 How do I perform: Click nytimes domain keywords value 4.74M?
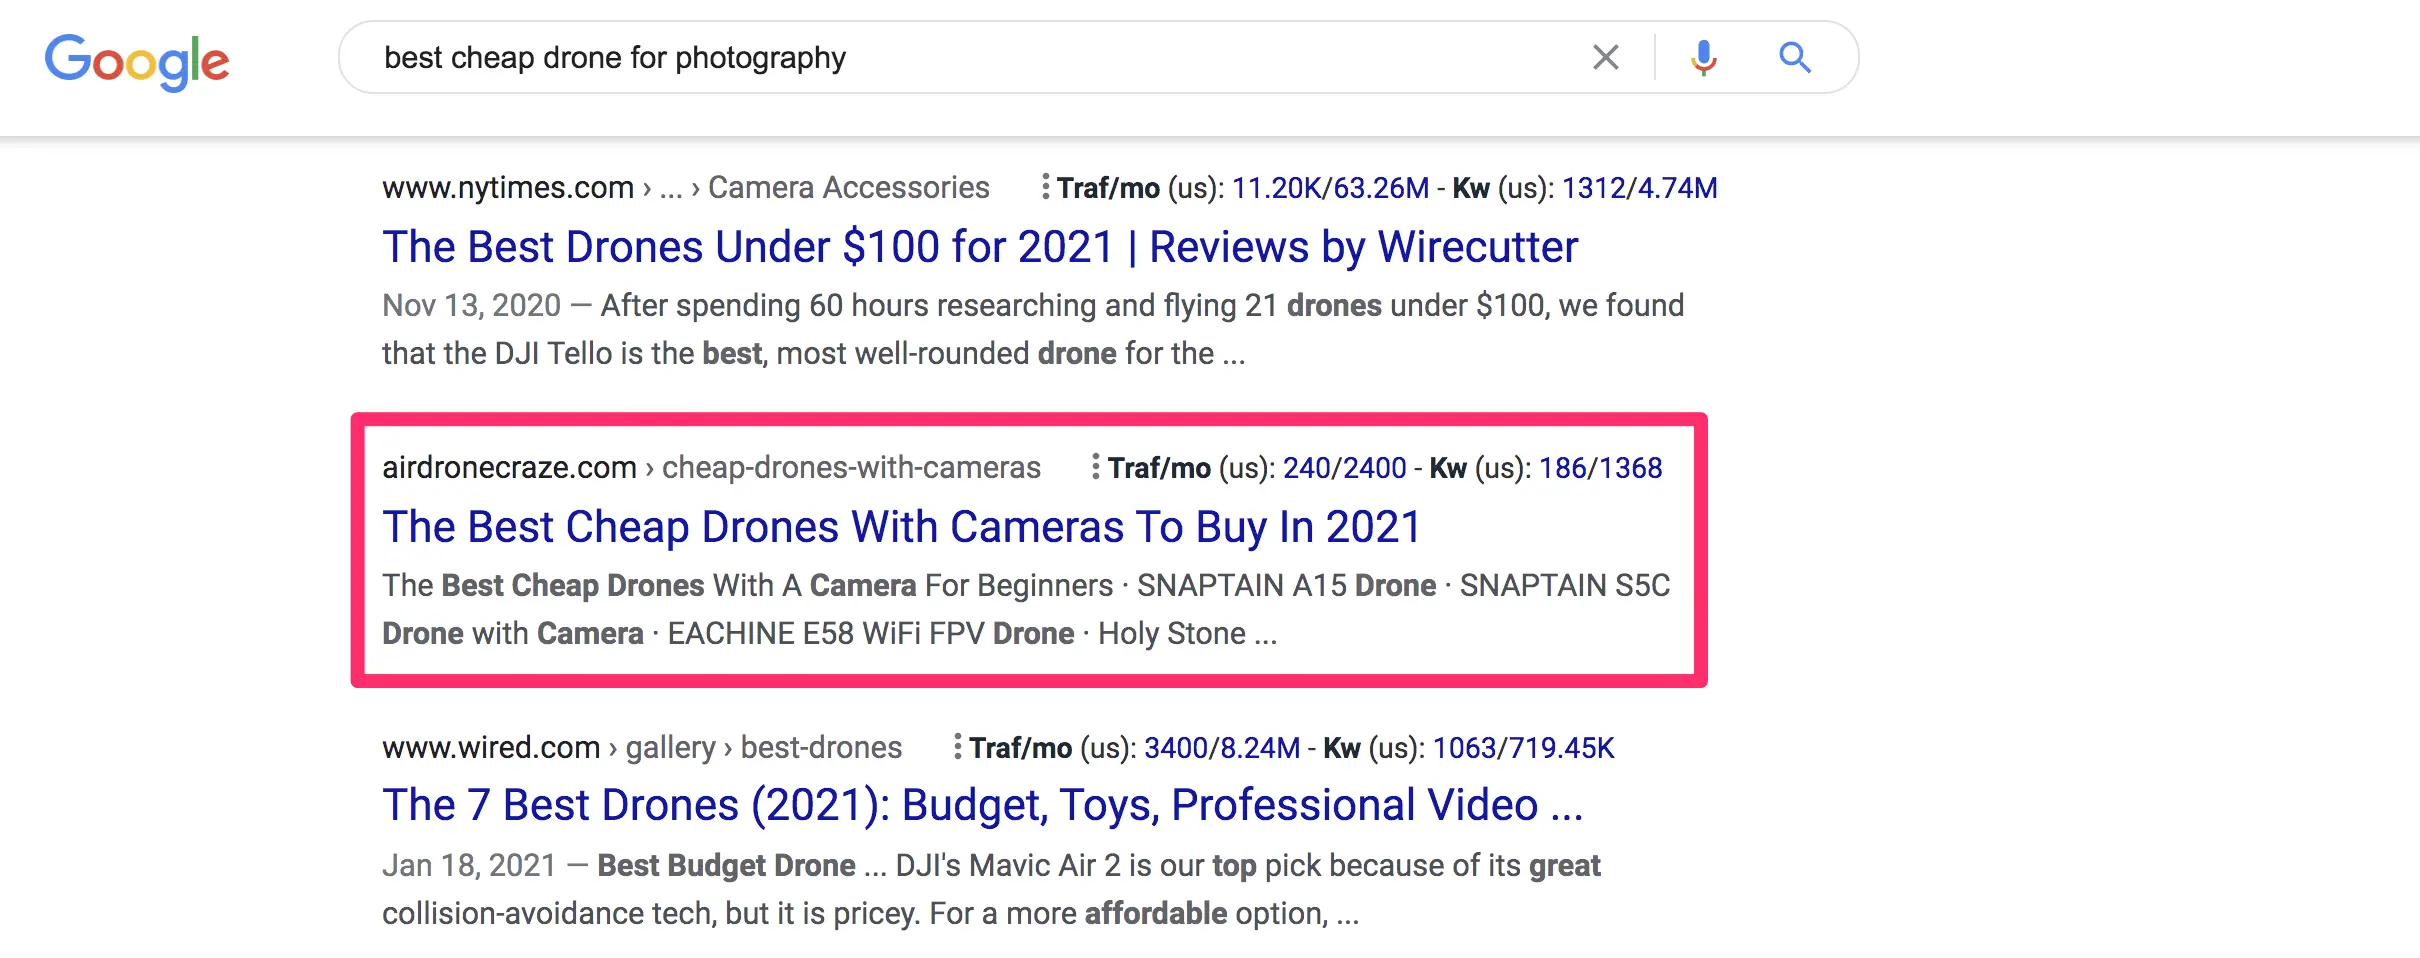coord(1677,188)
